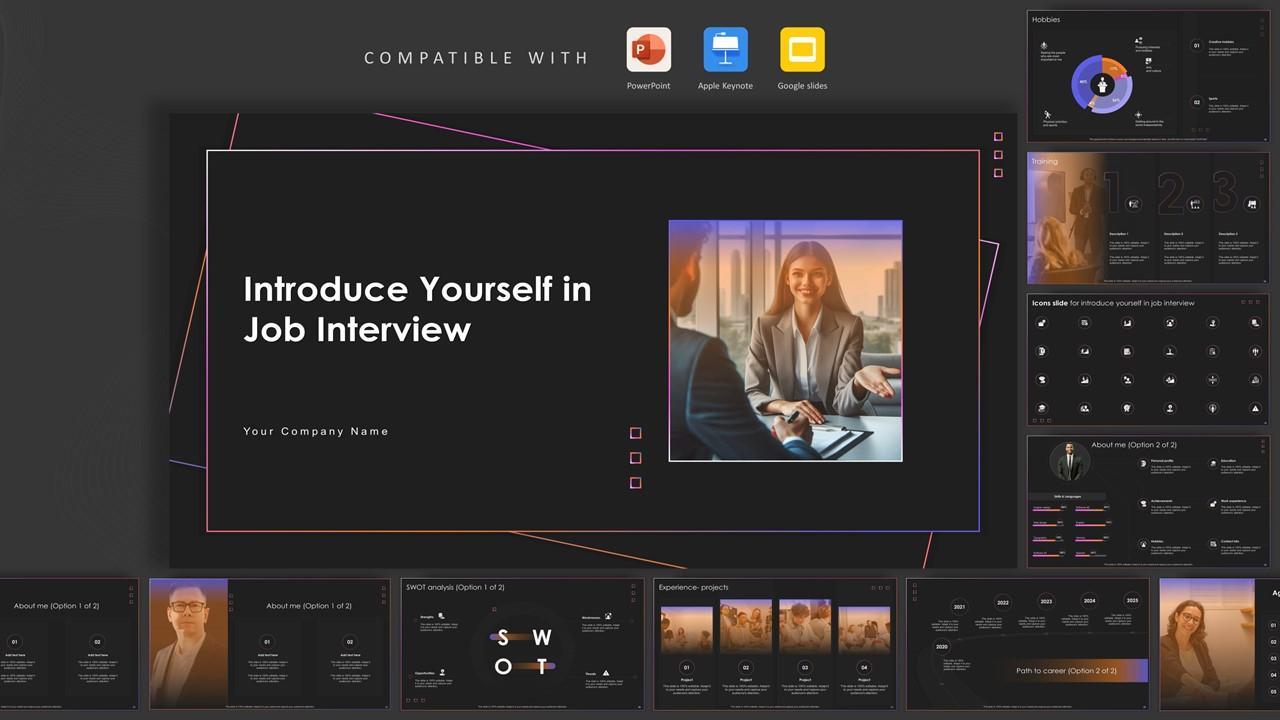Screen dimensions: 1280x720
Task: Click the Apple Keynote app icon
Action: pos(725,49)
